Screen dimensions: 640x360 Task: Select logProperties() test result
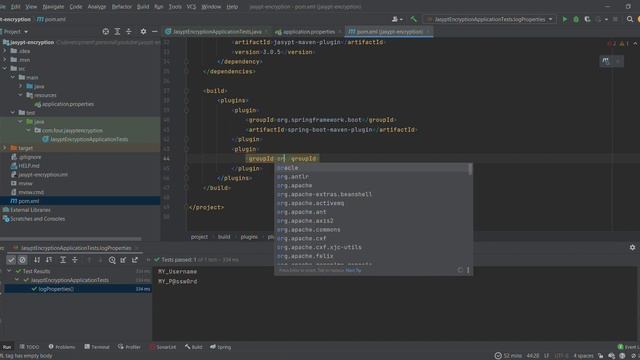pyautogui.click(x=56, y=289)
